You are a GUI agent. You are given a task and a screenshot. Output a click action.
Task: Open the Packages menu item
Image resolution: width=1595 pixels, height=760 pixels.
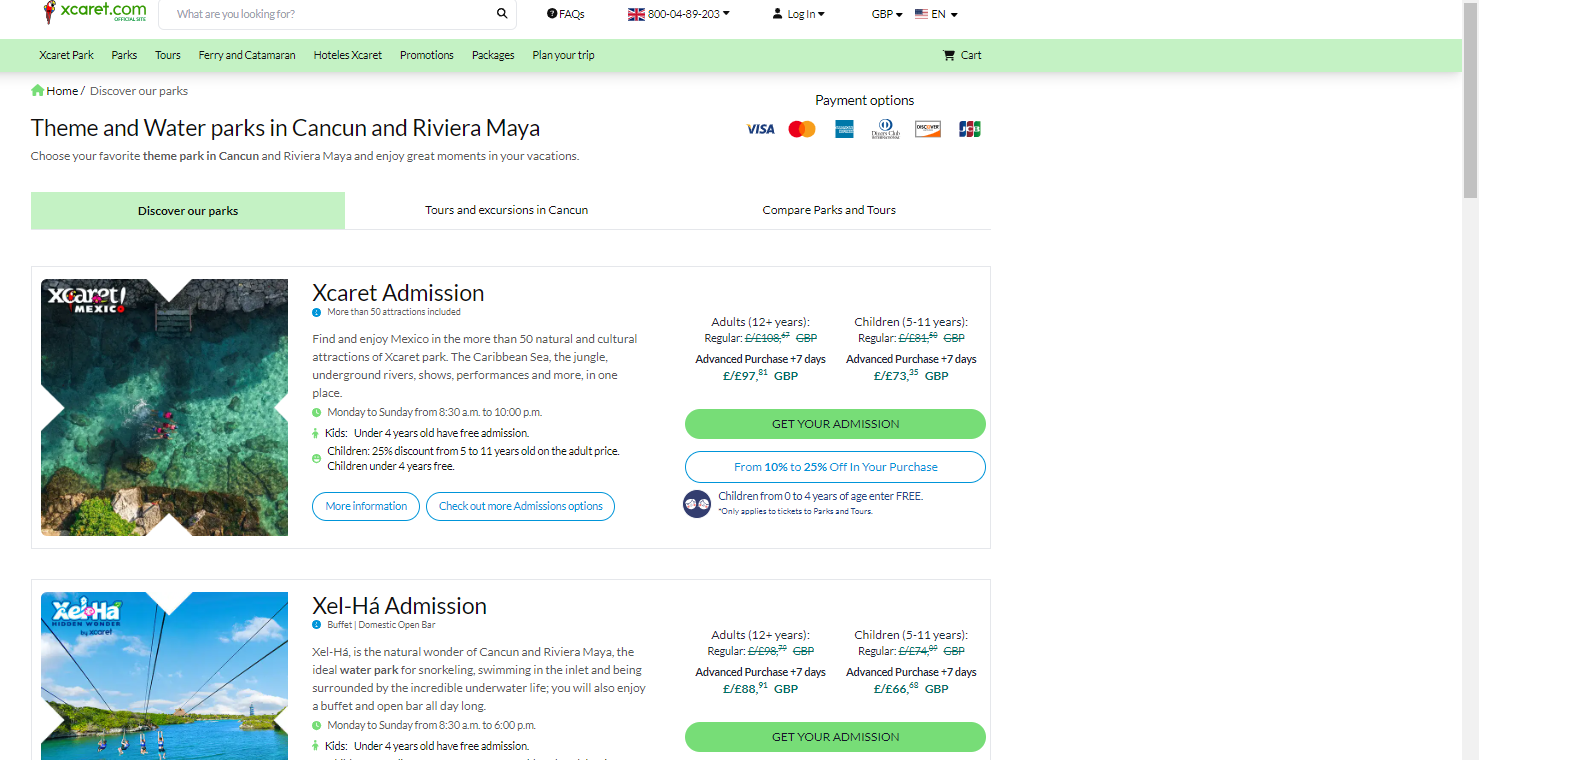pos(493,56)
